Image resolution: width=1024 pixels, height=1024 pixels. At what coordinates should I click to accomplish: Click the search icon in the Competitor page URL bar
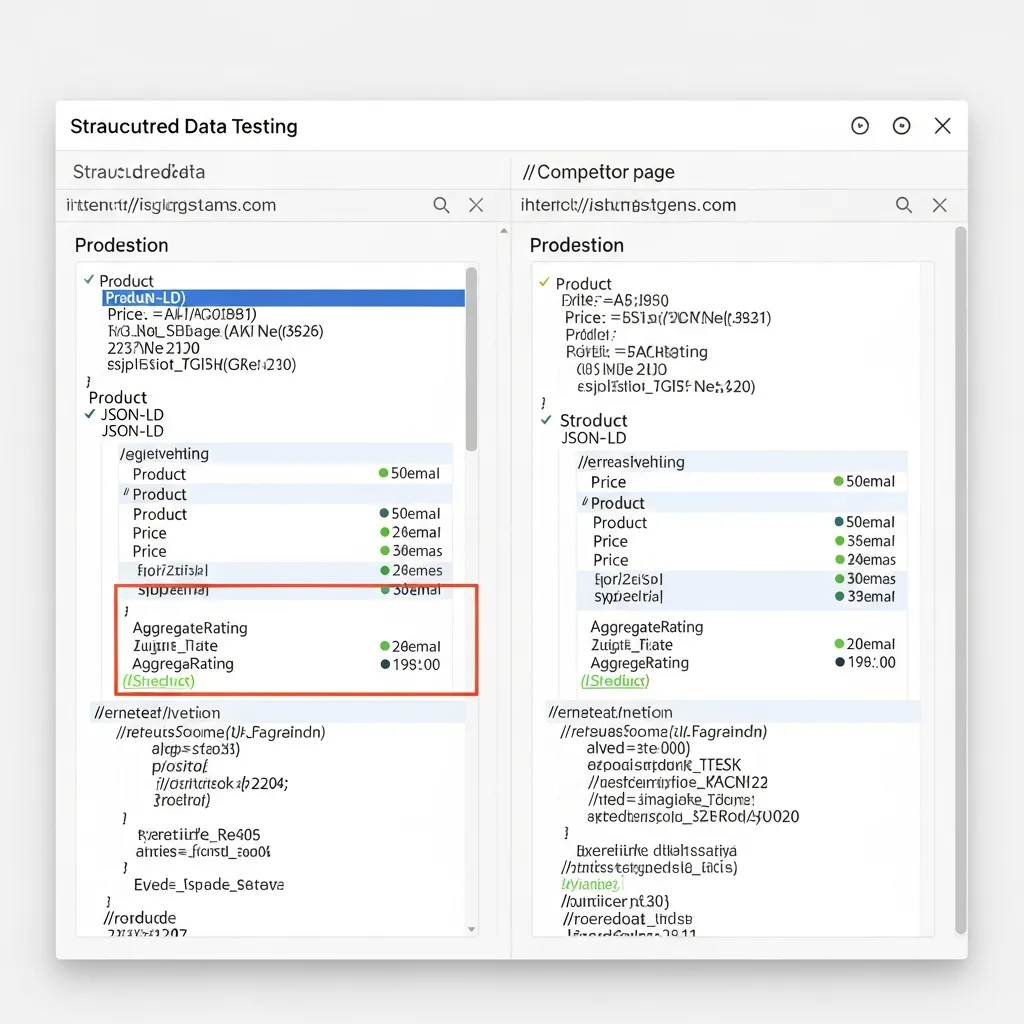tap(904, 205)
